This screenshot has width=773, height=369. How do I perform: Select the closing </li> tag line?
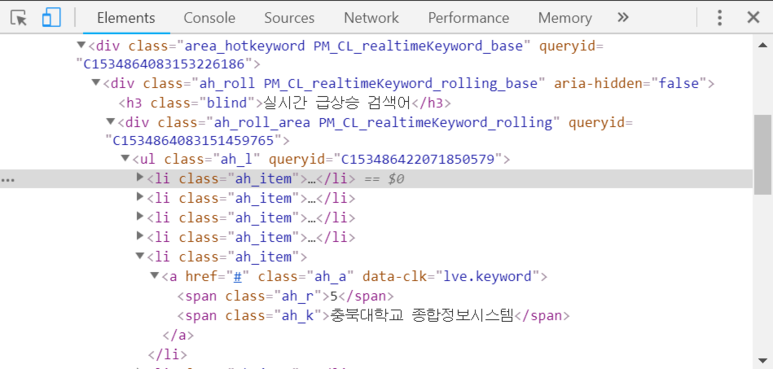(167, 354)
